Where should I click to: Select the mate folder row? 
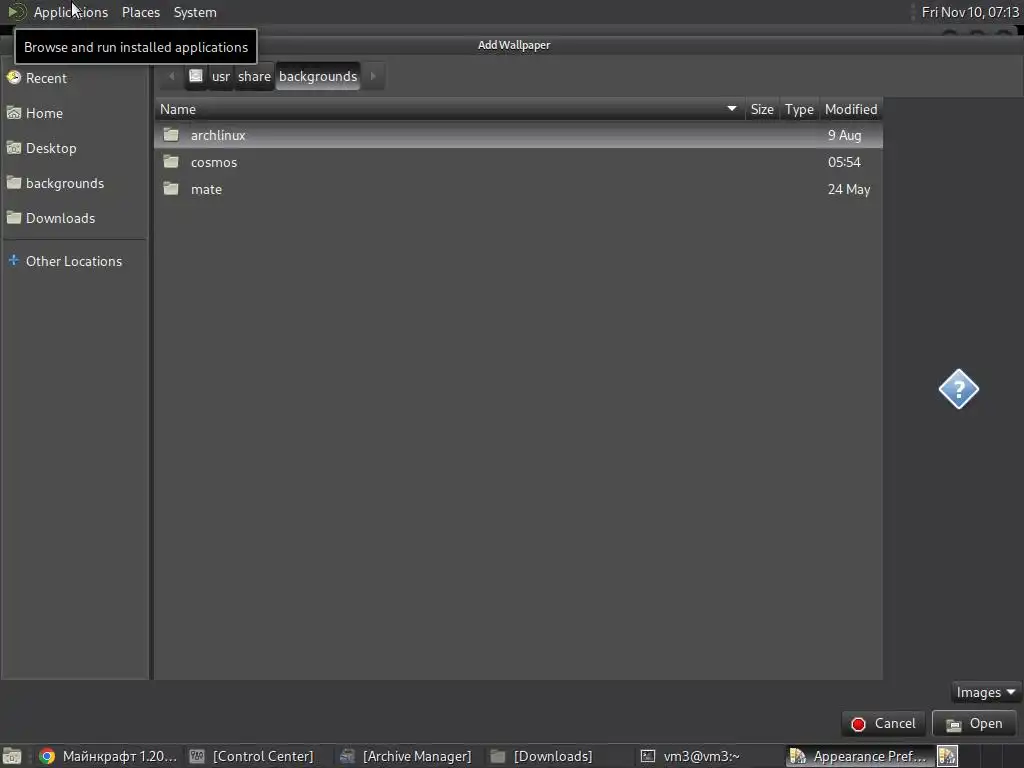tap(518, 189)
